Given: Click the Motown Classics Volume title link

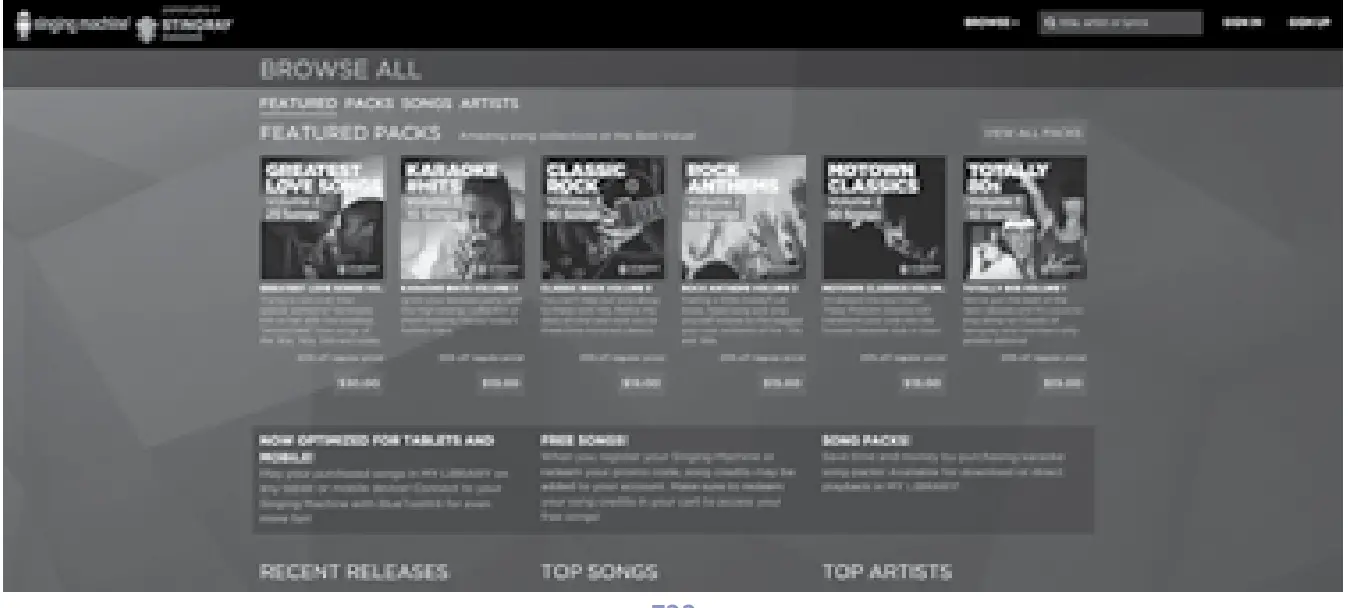Looking at the screenshot, I should pyautogui.click(x=883, y=288).
